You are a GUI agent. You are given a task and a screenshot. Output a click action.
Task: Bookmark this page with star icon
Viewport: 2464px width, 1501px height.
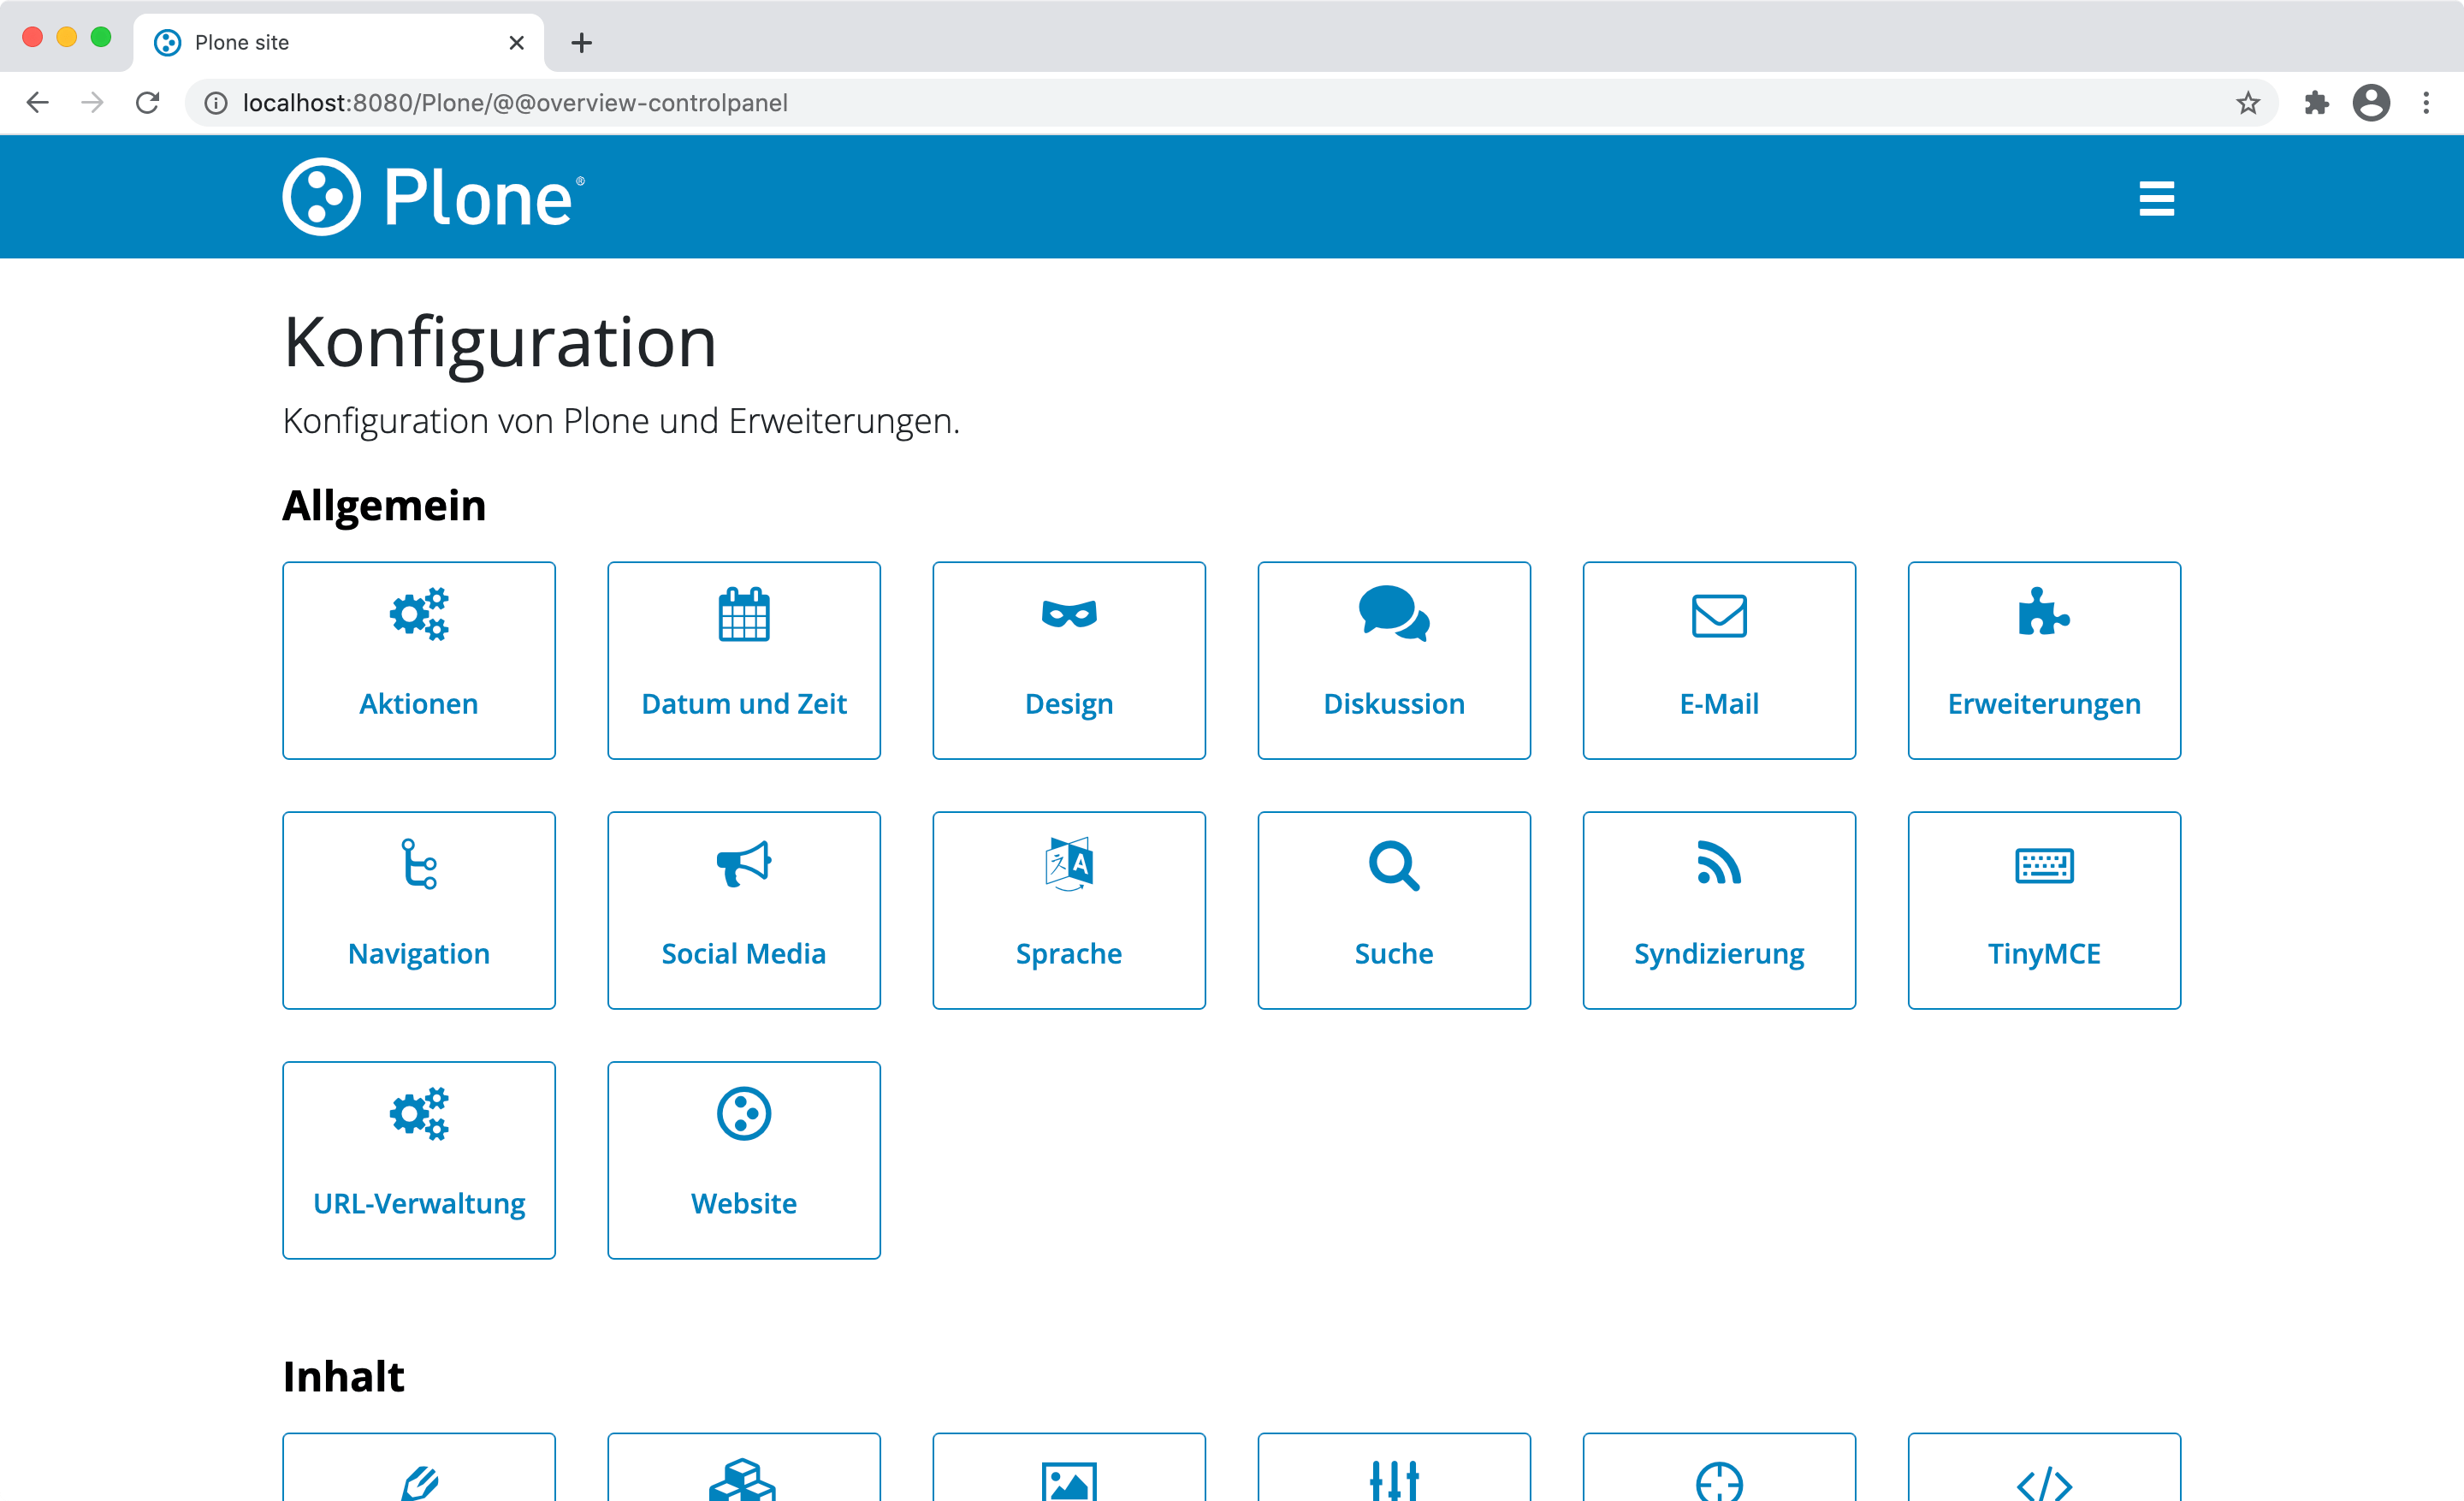pyautogui.click(x=2247, y=103)
